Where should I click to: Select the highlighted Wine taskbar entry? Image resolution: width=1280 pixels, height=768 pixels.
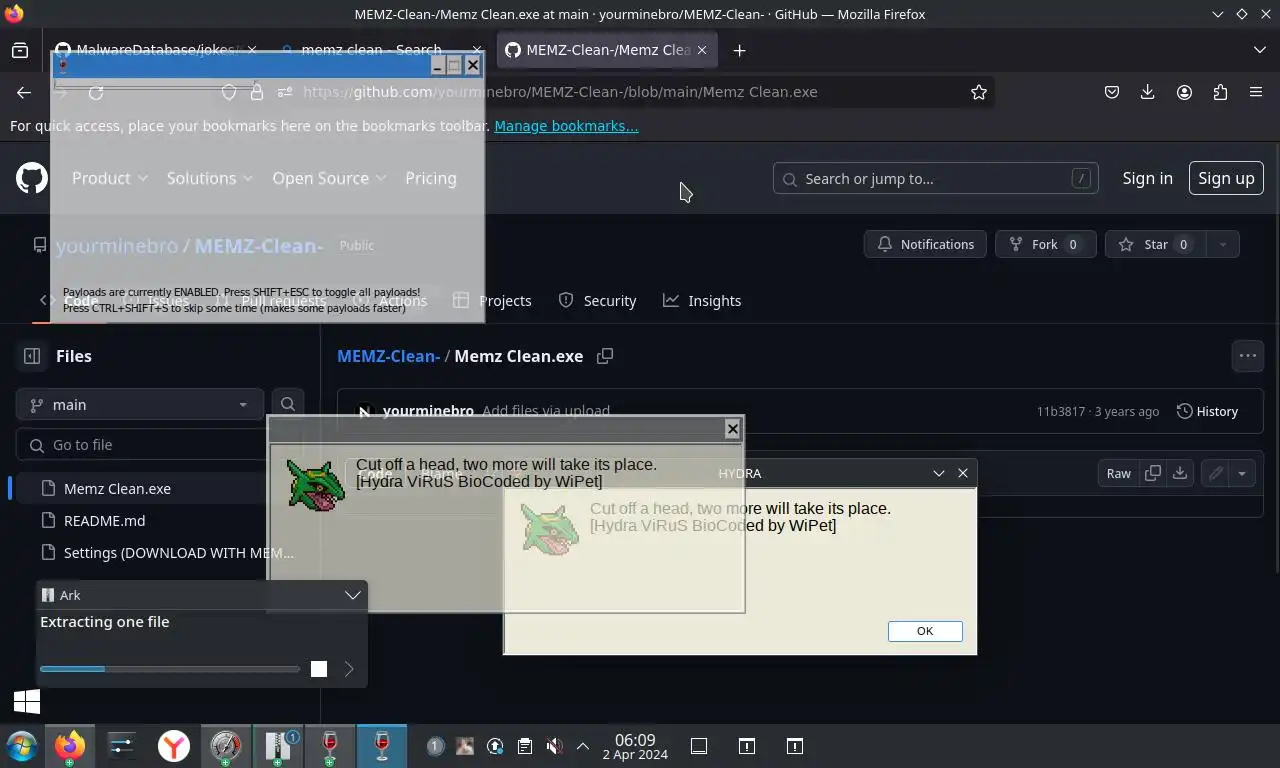(x=382, y=746)
